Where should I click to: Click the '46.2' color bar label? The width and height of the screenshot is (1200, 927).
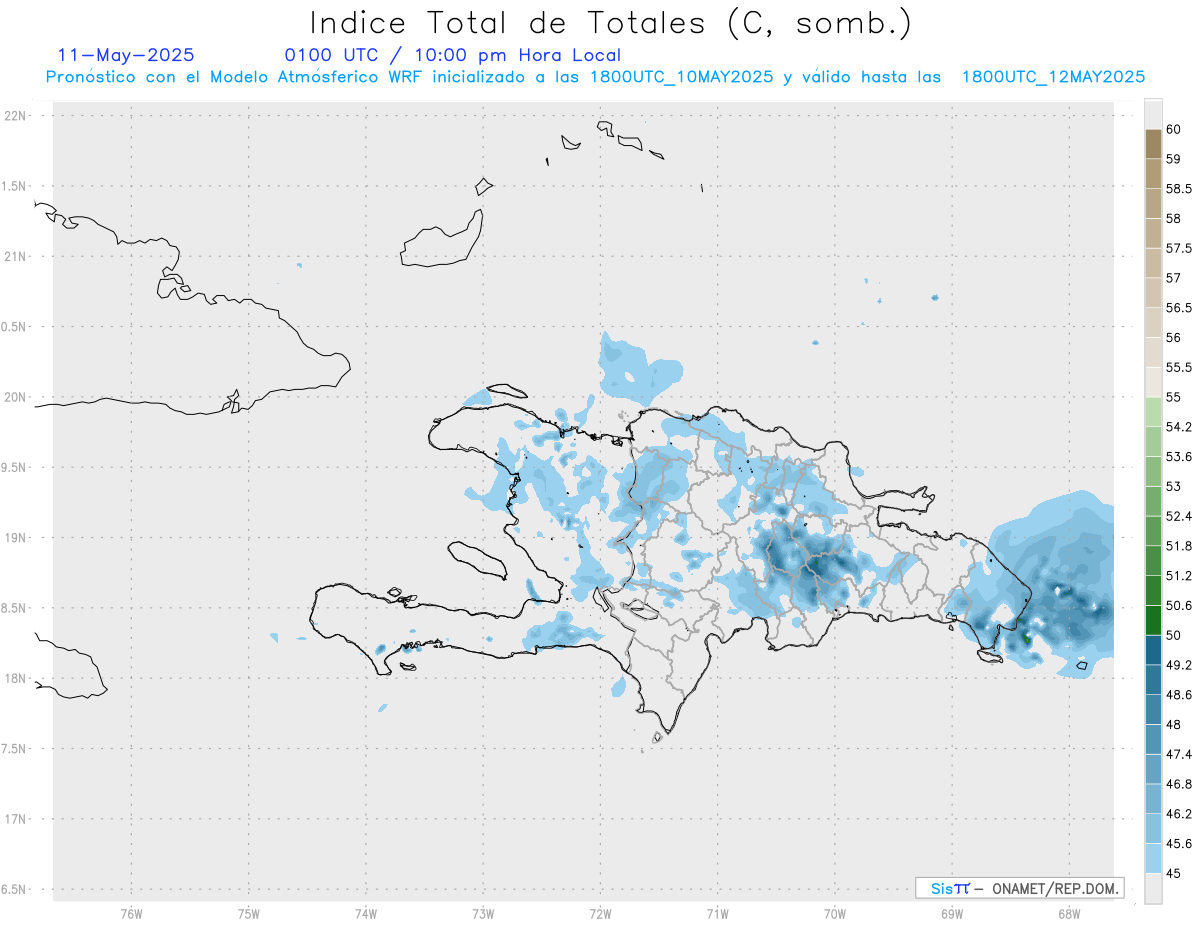pos(1178,813)
